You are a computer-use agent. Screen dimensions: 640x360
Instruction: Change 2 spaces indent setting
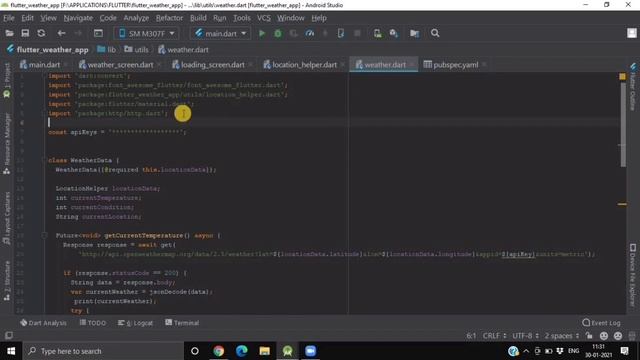coord(562,336)
